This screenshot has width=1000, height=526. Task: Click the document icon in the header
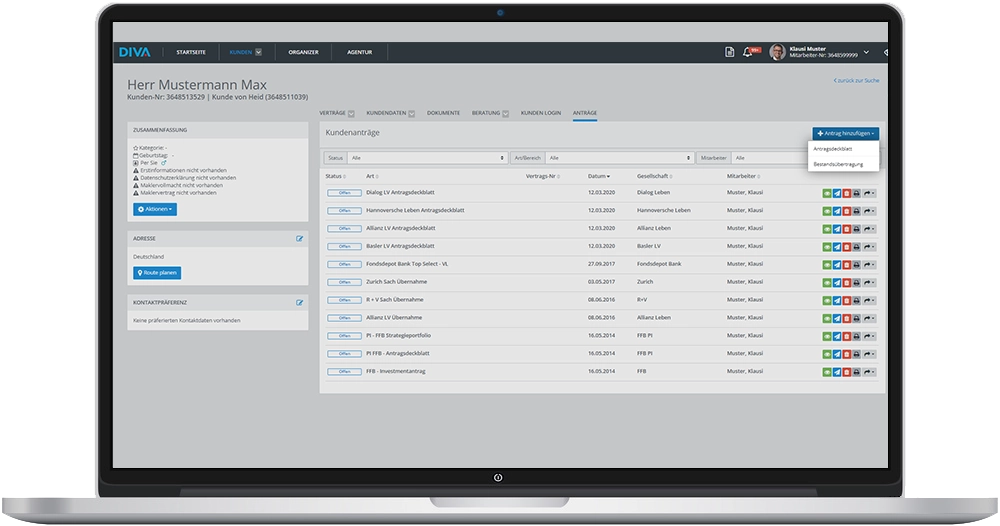730,52
